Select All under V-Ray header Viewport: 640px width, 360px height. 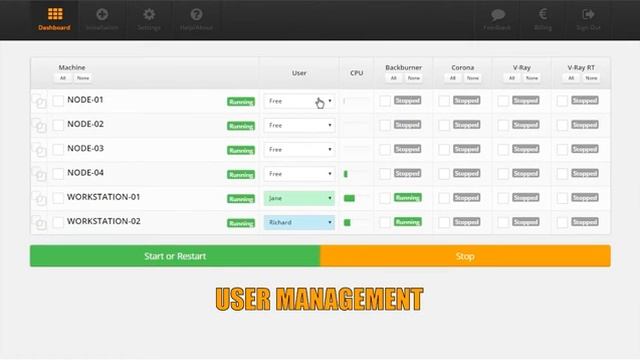pos(512,78)
